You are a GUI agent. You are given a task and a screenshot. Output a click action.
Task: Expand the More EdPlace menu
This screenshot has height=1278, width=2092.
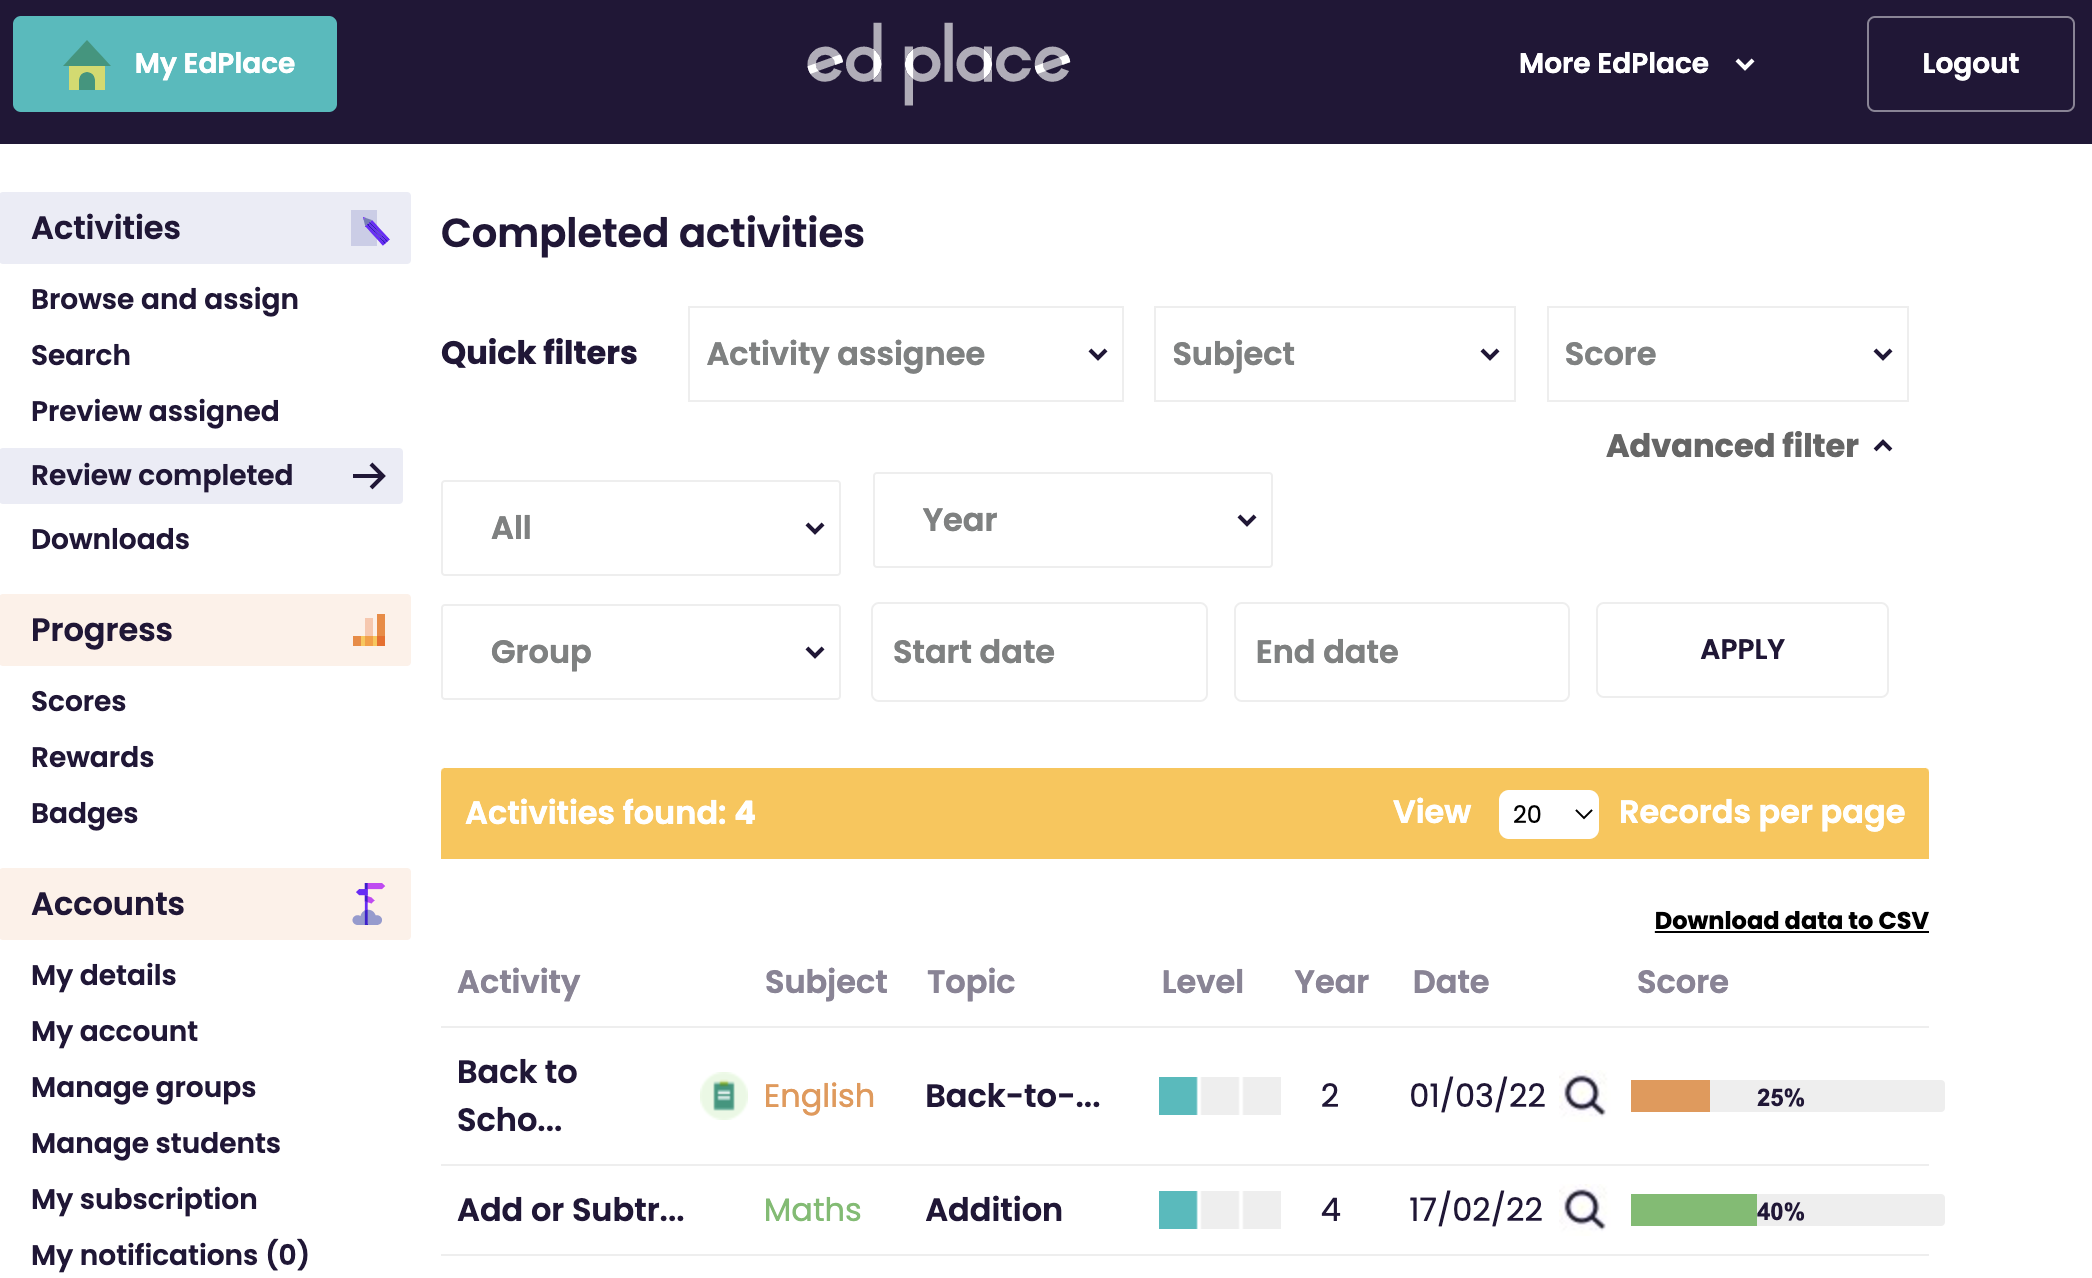1637,64
